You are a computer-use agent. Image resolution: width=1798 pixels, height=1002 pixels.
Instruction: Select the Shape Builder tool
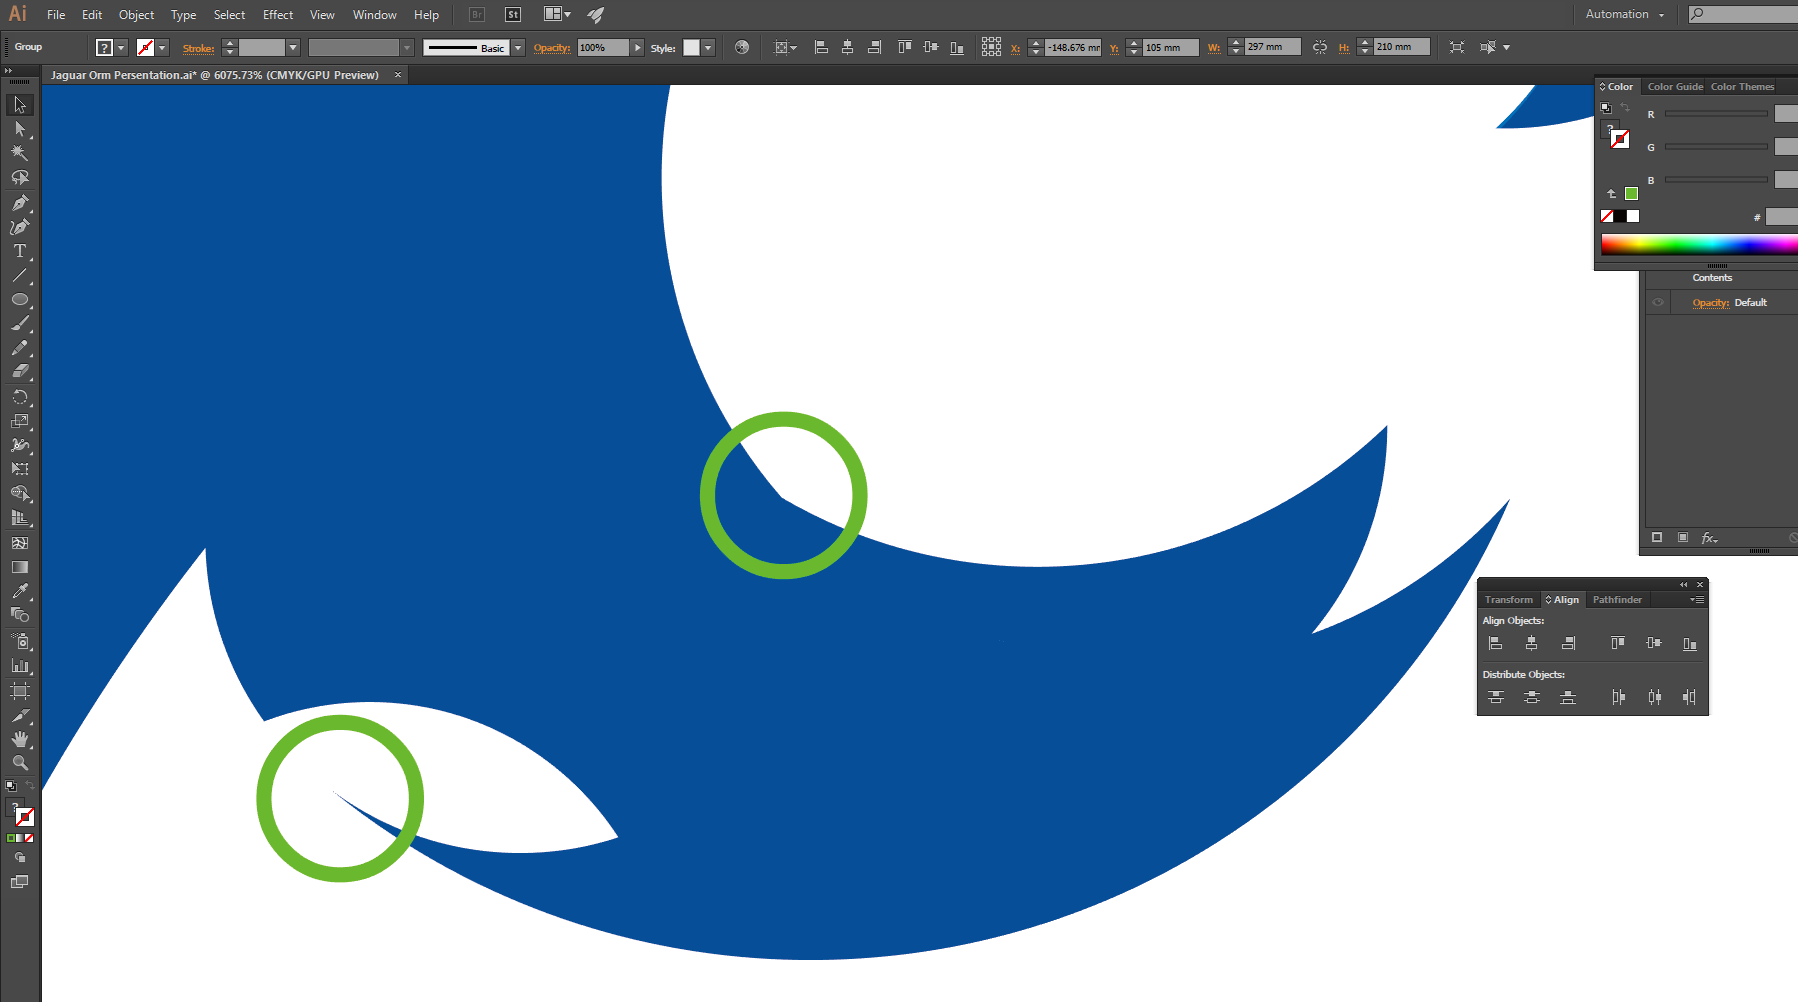click(20, 494)
